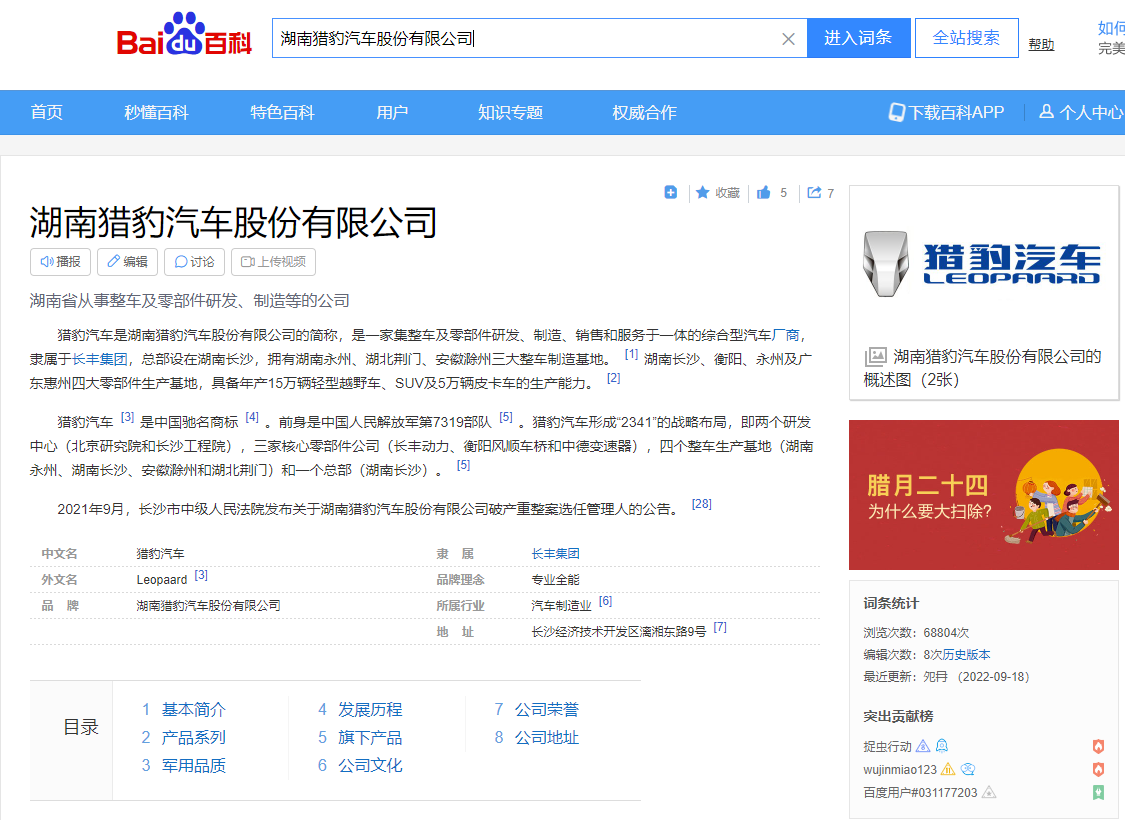Click the gallery image icon beside 概述图
Screen dimensions: 1125x820
875,357
